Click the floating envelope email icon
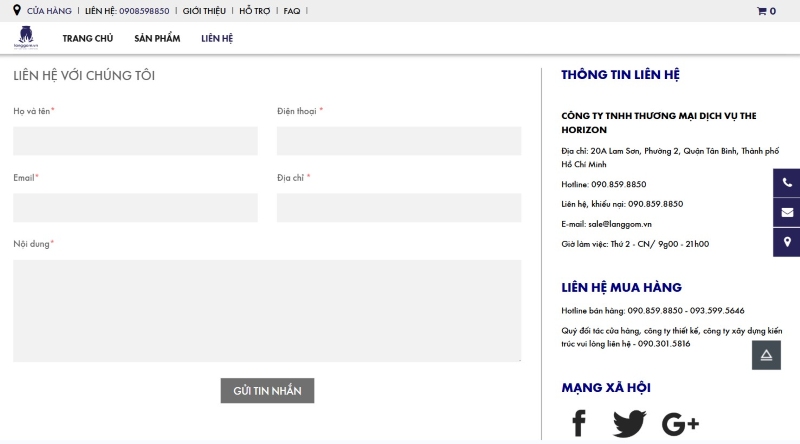The image size is (800, 444). 787,212
